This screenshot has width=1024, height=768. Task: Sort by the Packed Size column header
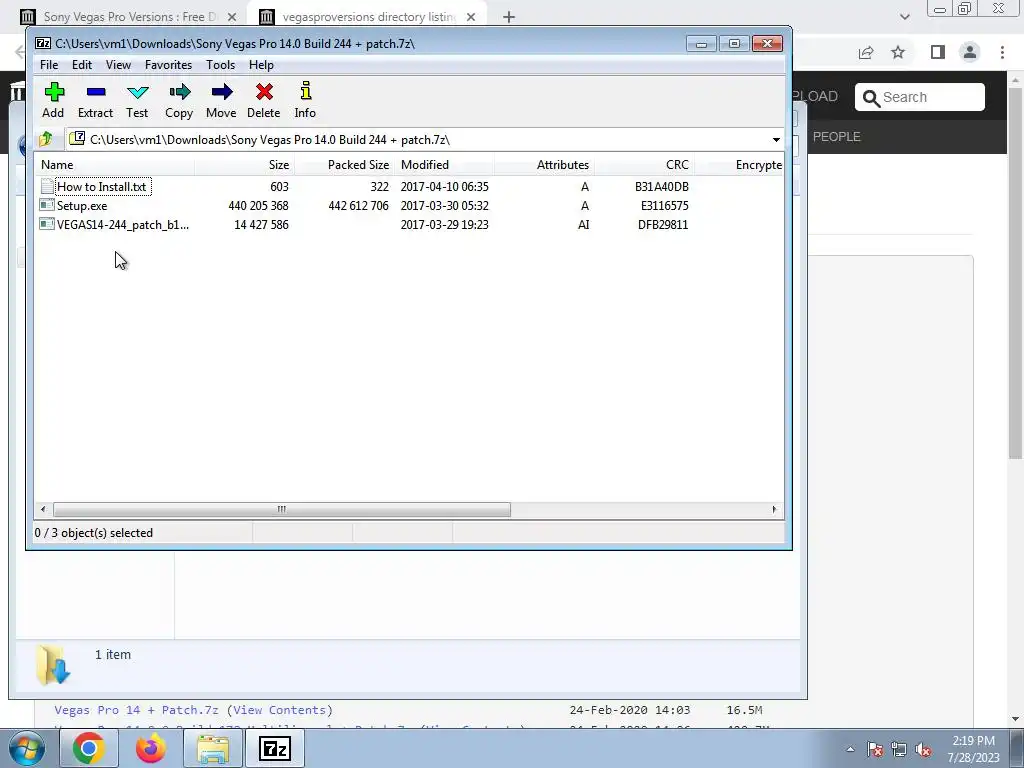[x=344, y=165]
